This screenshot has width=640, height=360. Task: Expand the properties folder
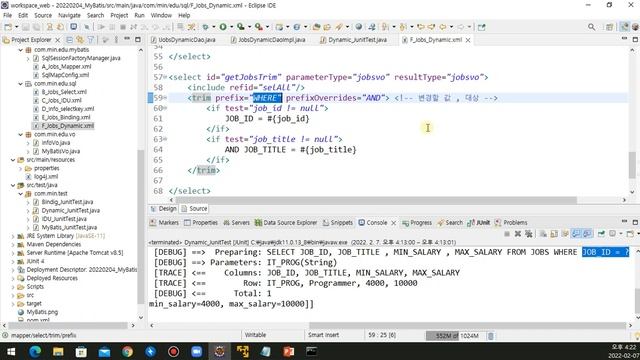[x=20, y=169]
